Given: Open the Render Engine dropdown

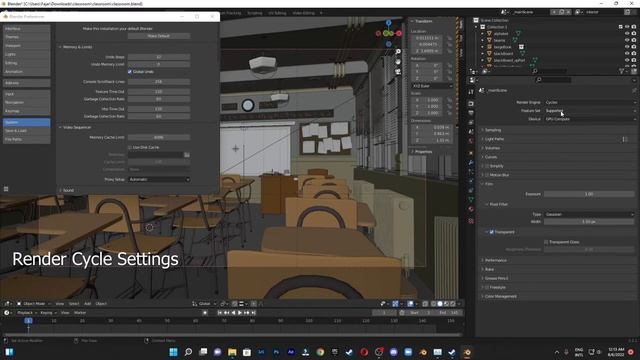Looking at the screenshot, I should (590, 102).
